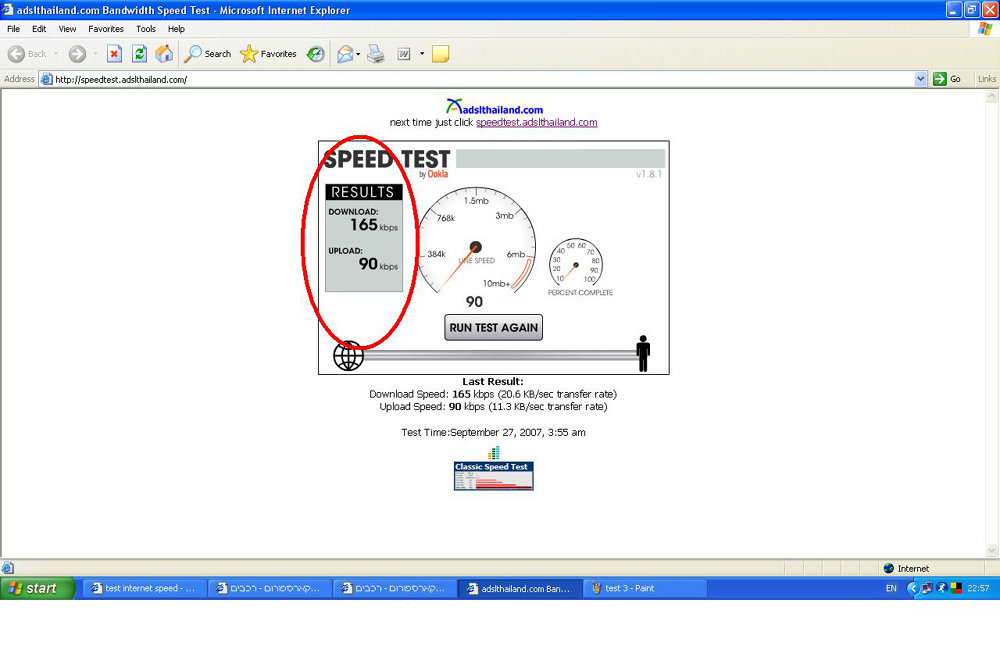Click the adslthailand.com logo
Image resolution: width=1000 pixels, height=660 pixels.
pyautogui.click(x=494, y=106)
